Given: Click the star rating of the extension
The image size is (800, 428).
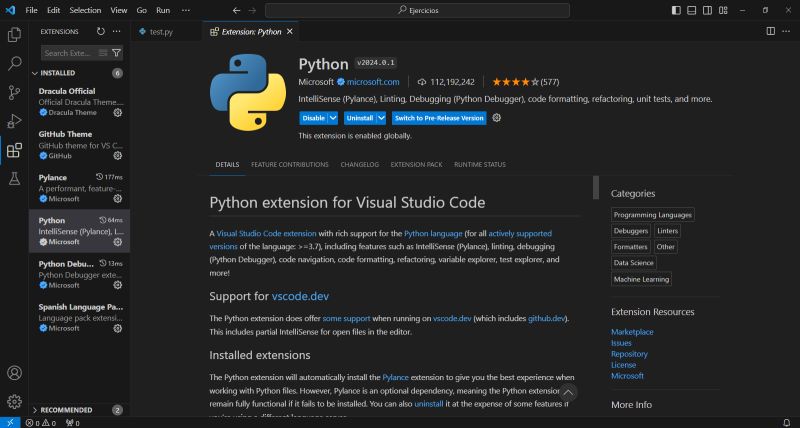Looking at the screenshot, I should (515, 82).
